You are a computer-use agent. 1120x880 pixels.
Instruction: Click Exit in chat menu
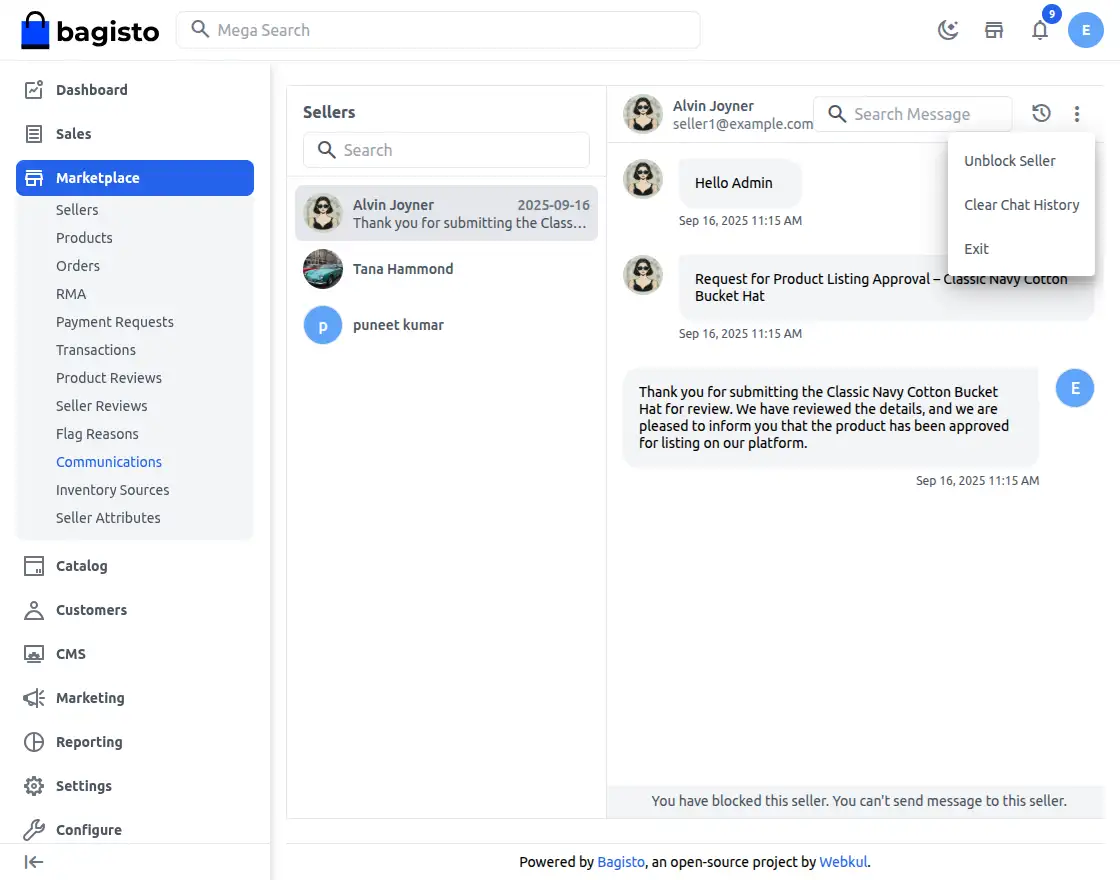click(976, 249)
